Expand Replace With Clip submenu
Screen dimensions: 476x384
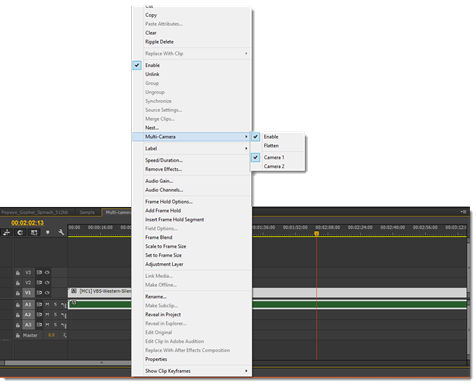[191, 53]
